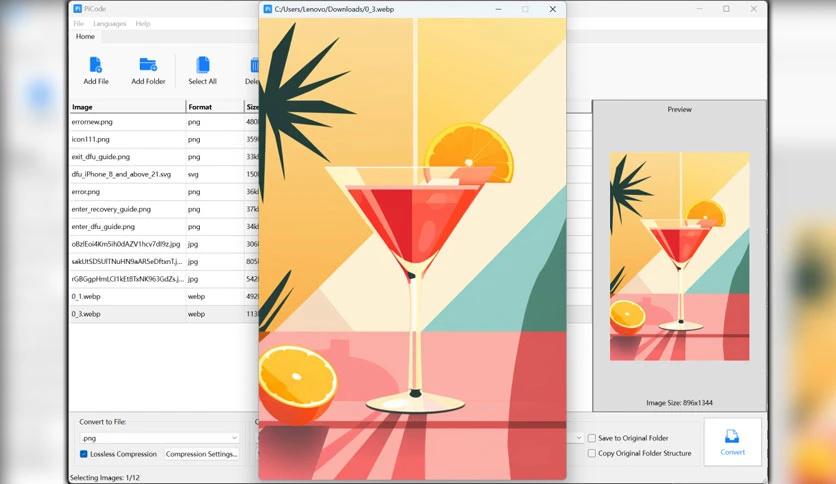Image resolution: width=836 pixels, height=484 pixels.
Task: Enable Copy Original Folder Structure checkbox
Action: (592, 453)
